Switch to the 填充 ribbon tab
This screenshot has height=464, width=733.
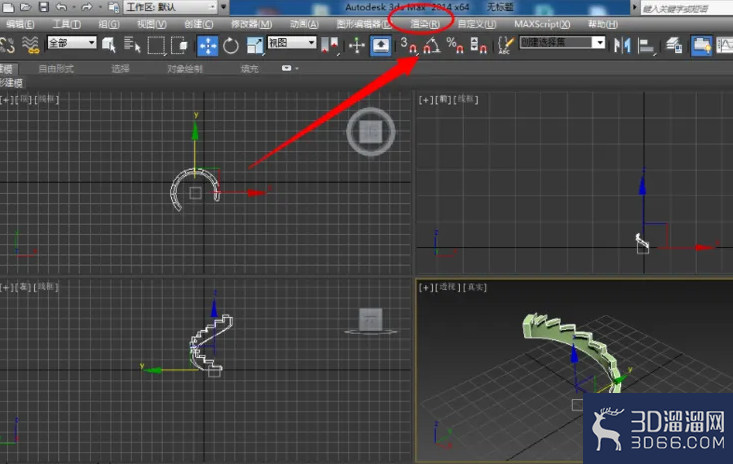[249, 69]
